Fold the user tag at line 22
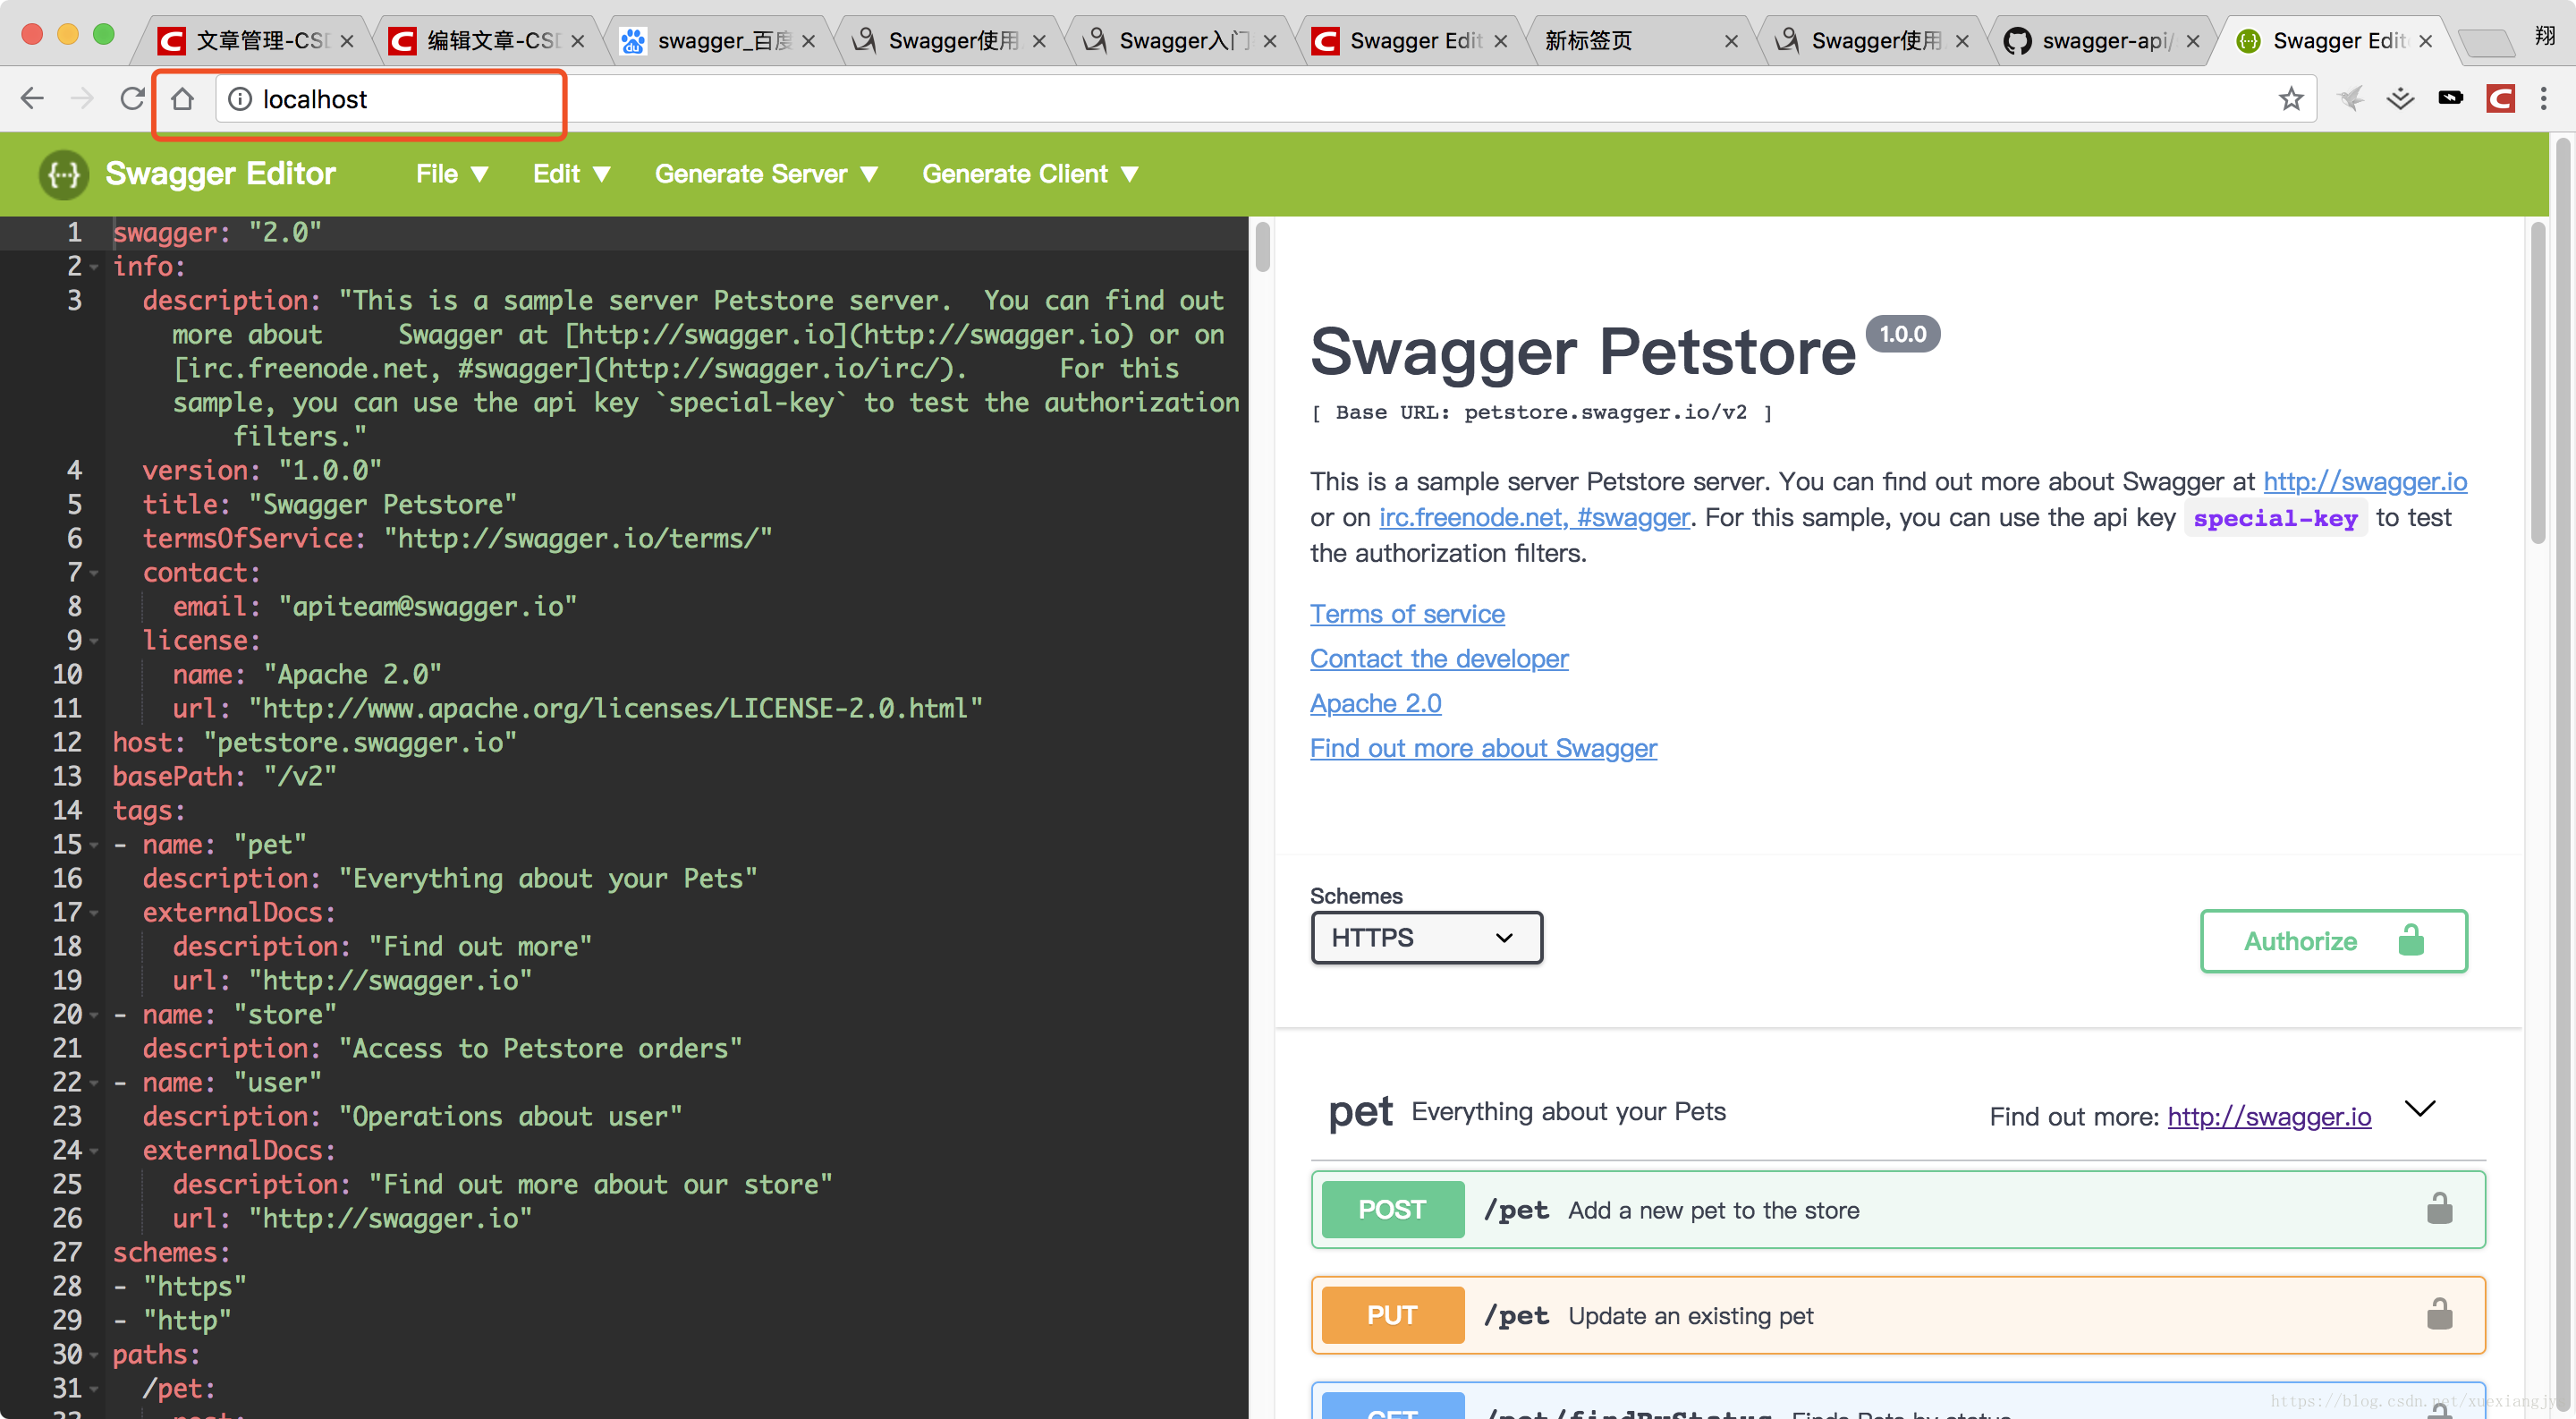 (94, 1083)
